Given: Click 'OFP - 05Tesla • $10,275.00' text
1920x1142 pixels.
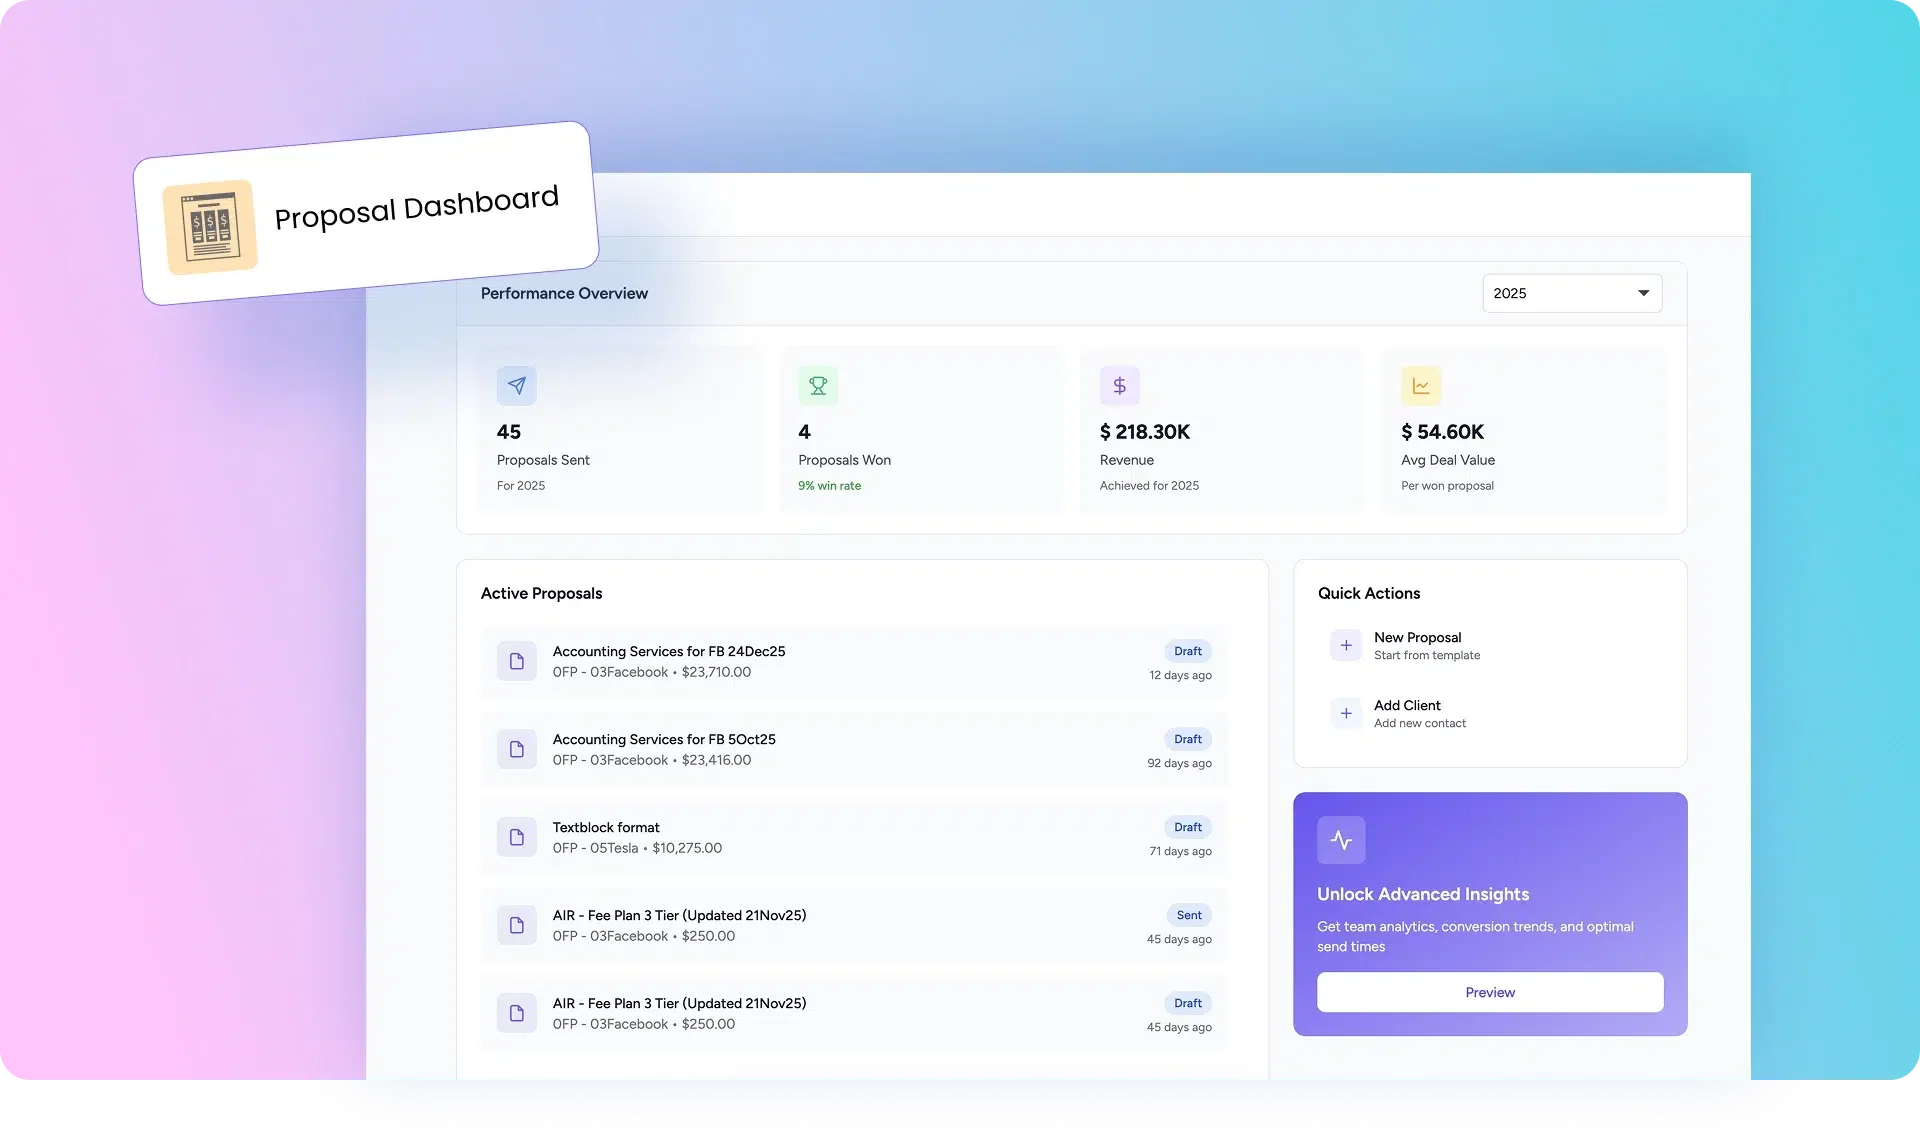Looking at the screenshot, I should click(637, 848).
